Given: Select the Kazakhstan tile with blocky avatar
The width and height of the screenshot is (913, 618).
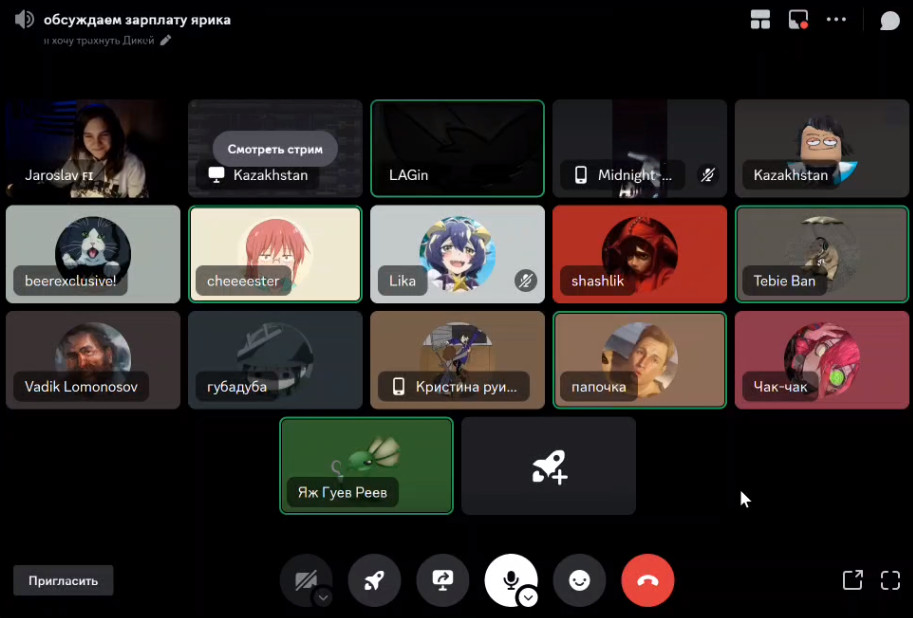Looking at the screenshot, I should pyautogui.click(x=822, y=149).
